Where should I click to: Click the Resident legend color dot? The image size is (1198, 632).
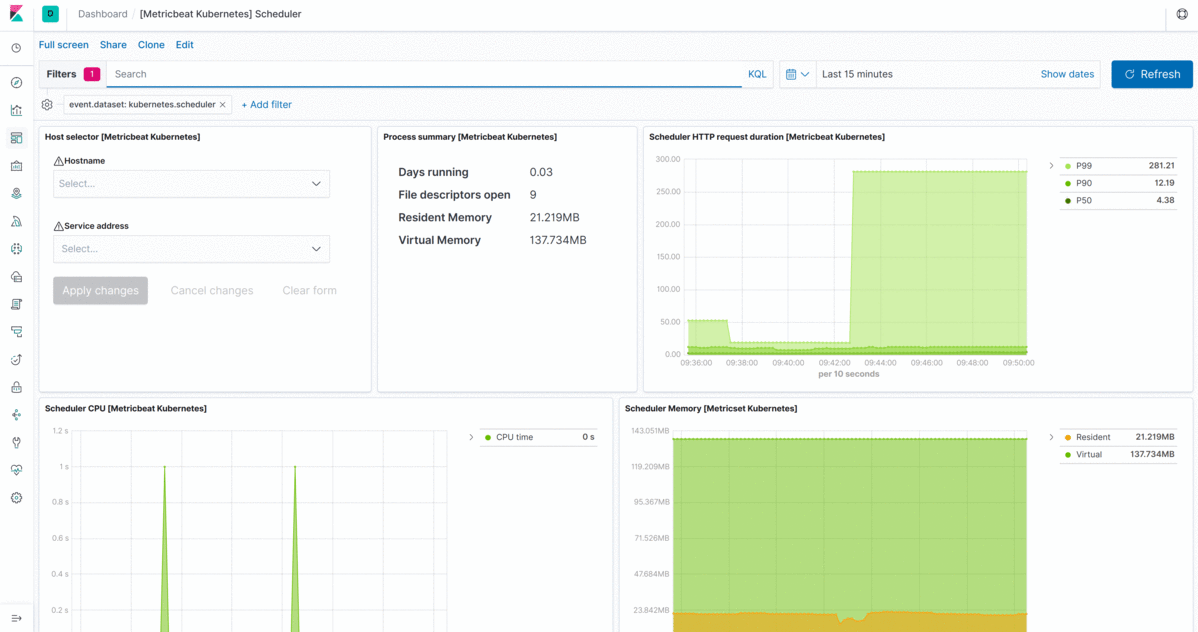1068,437
